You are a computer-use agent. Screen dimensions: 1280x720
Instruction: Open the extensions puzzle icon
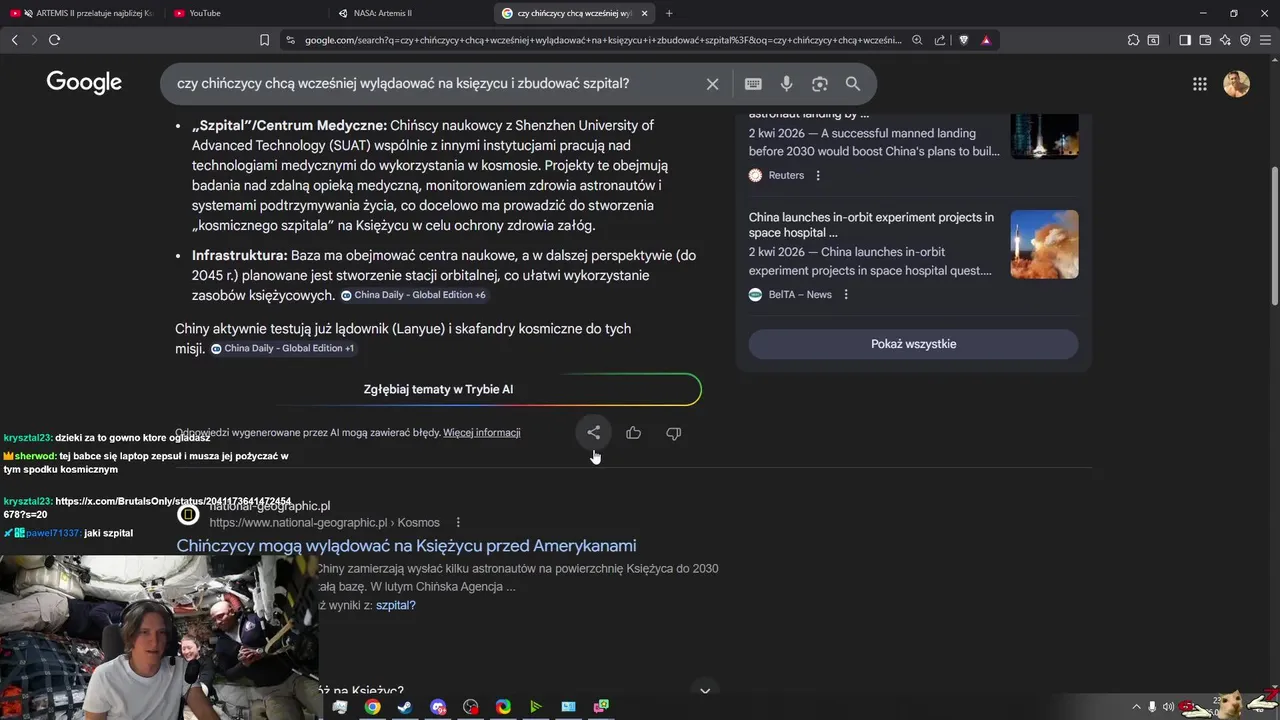pos(1133,40)
